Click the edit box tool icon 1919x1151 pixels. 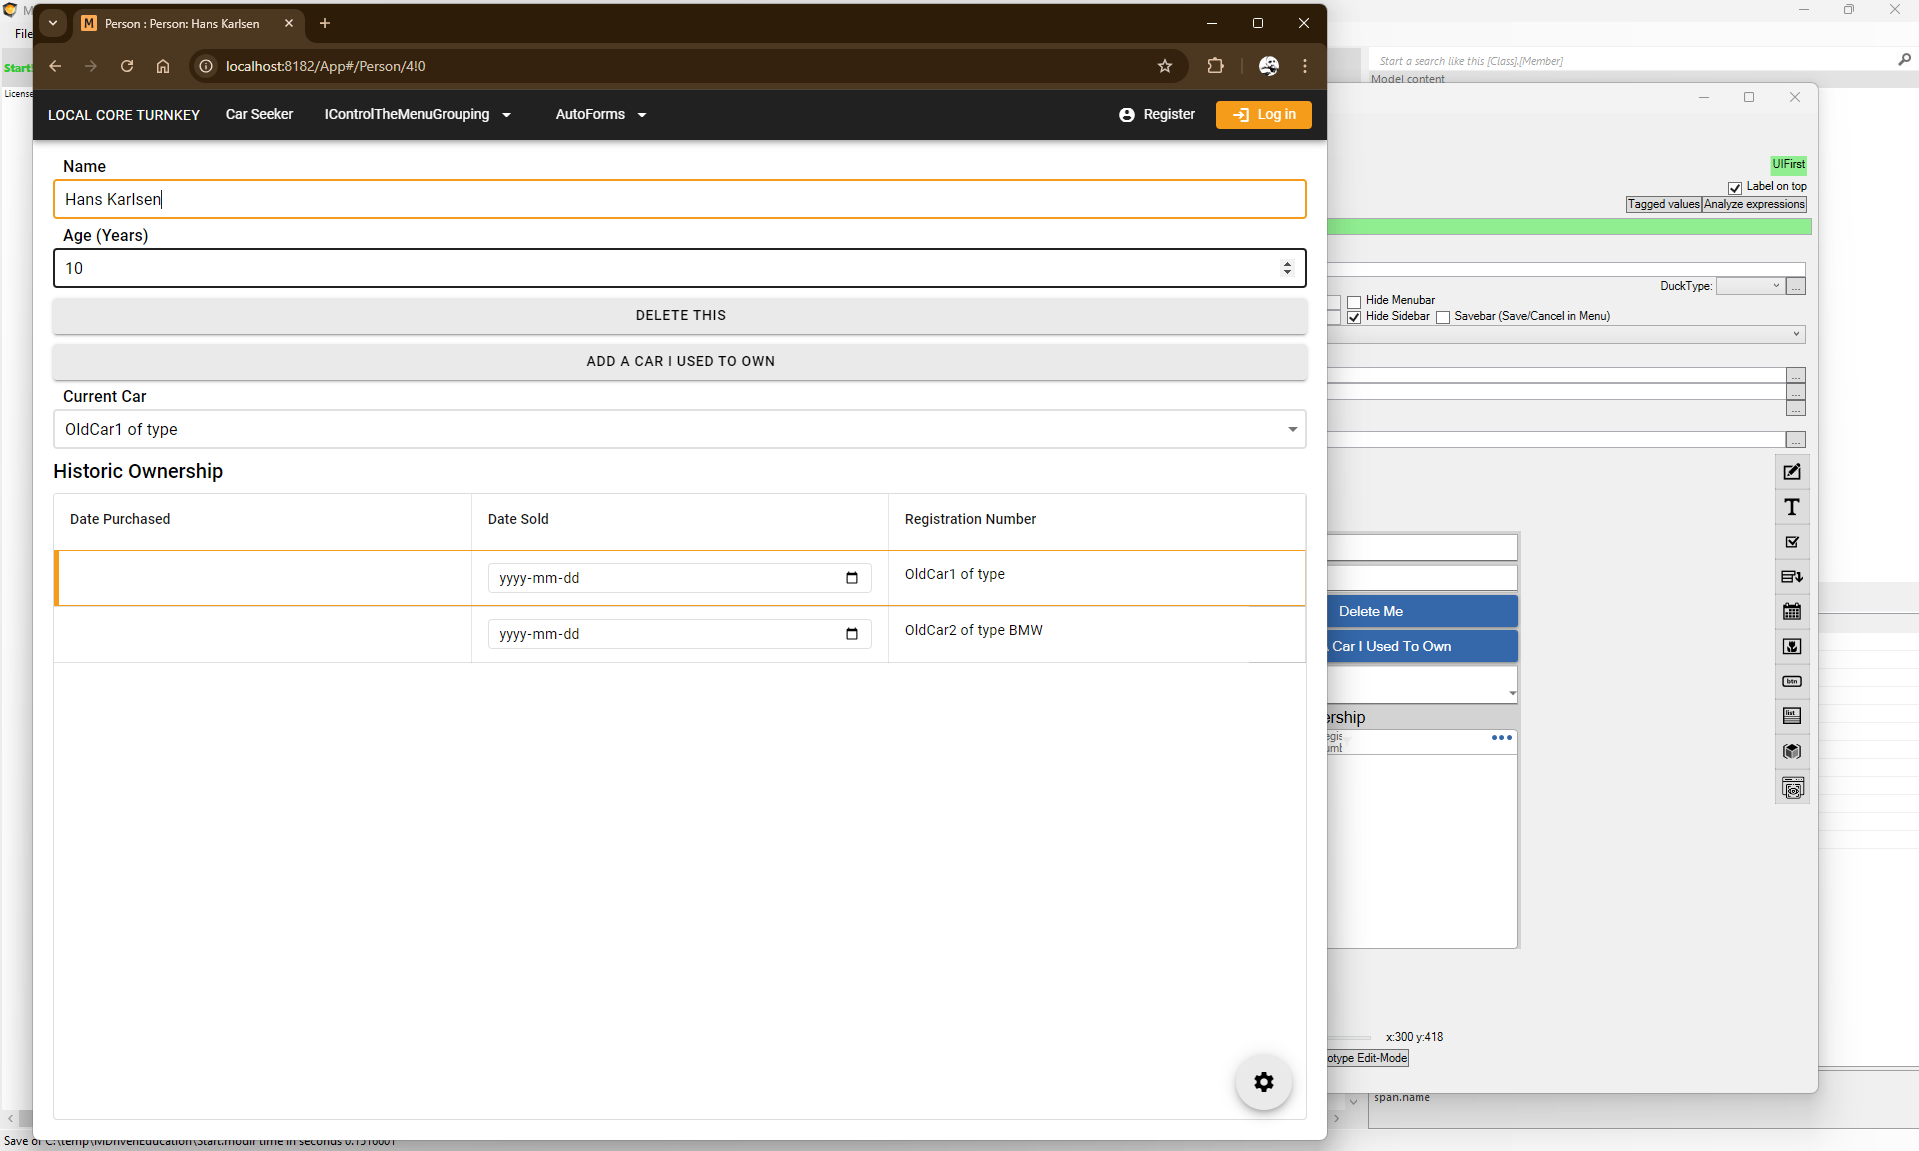pyautogui.click(x=1791, y=472)
